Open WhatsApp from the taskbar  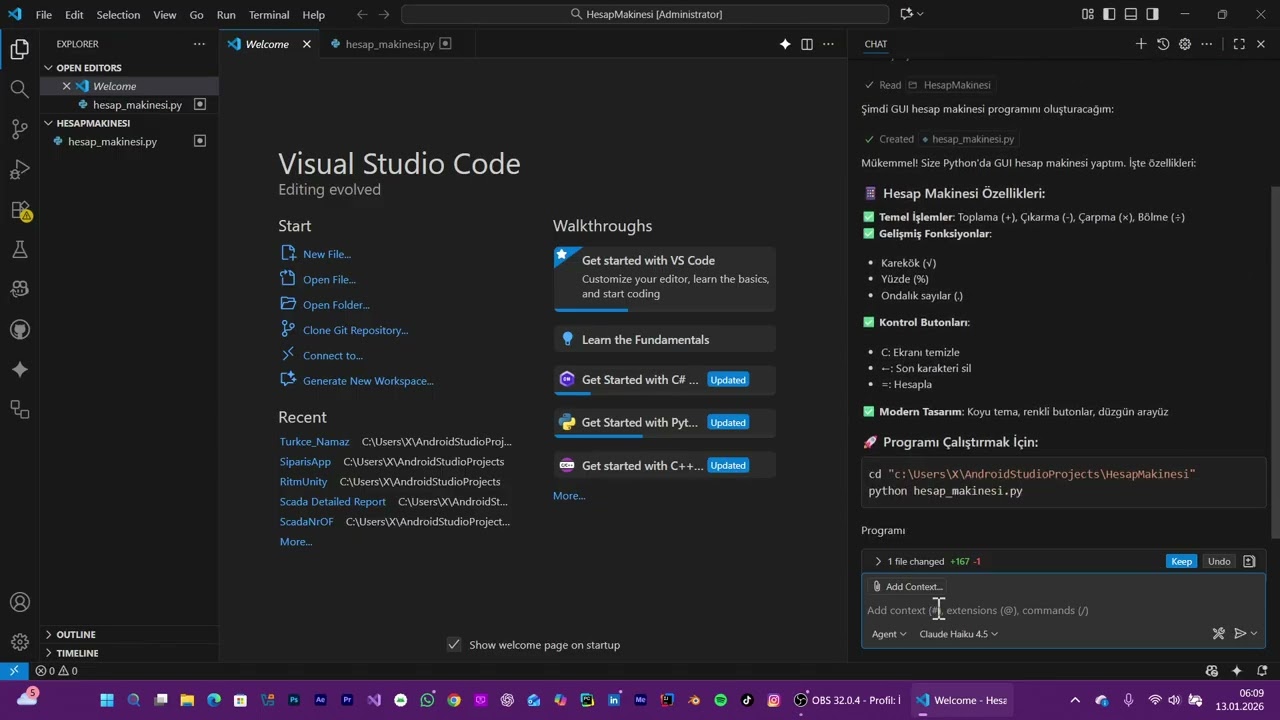(x=428, y=700)
